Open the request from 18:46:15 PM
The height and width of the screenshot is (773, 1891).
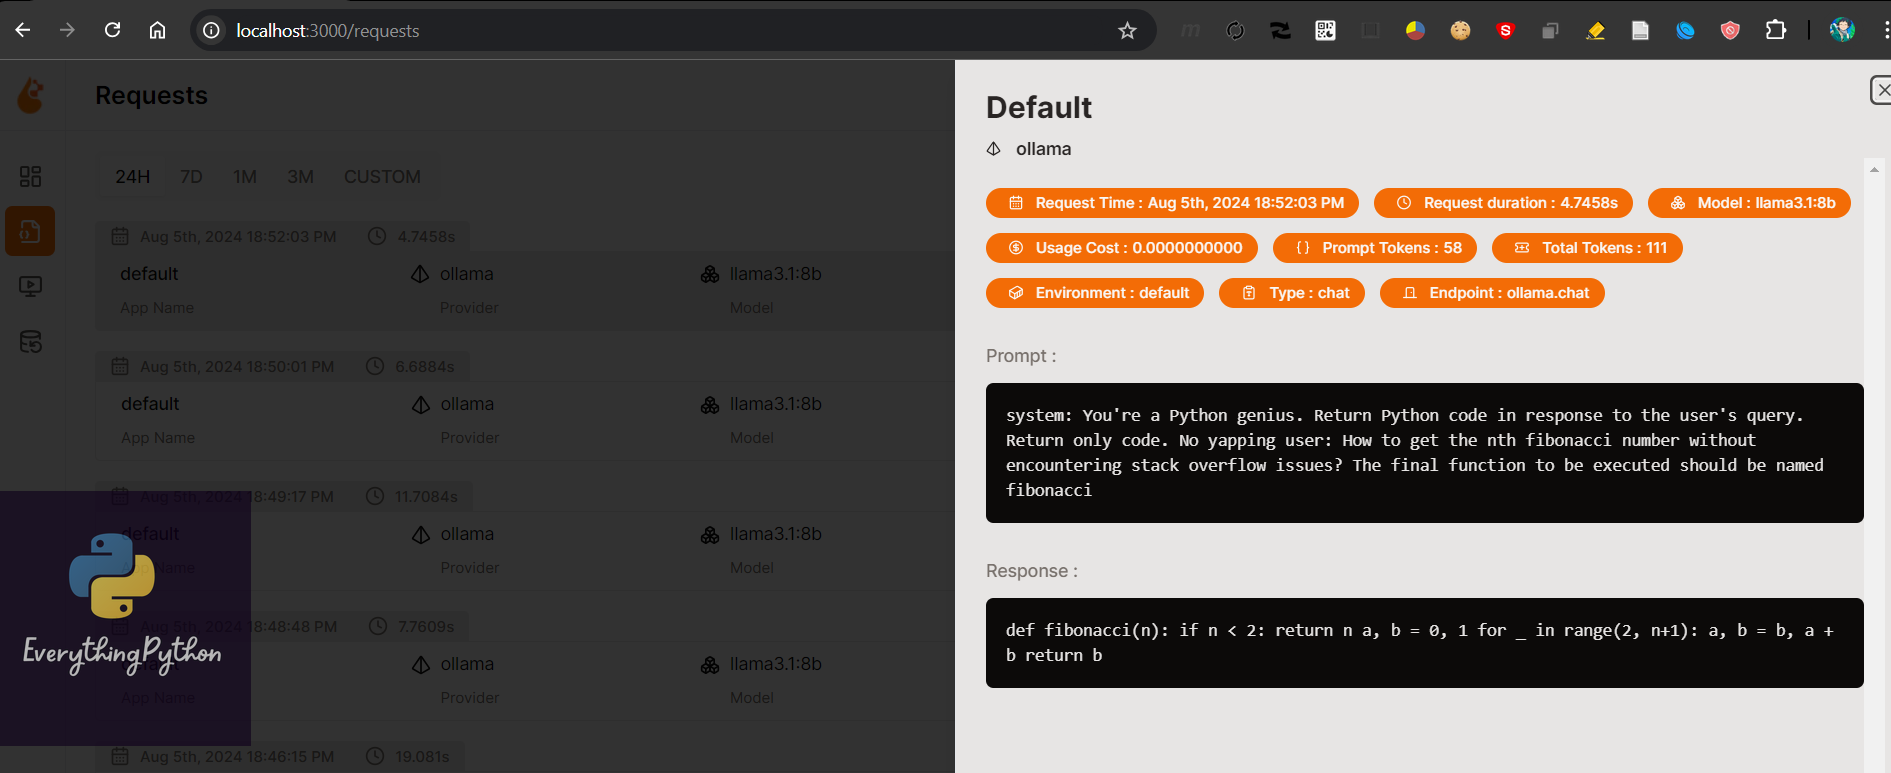click(x=525, y=757)
